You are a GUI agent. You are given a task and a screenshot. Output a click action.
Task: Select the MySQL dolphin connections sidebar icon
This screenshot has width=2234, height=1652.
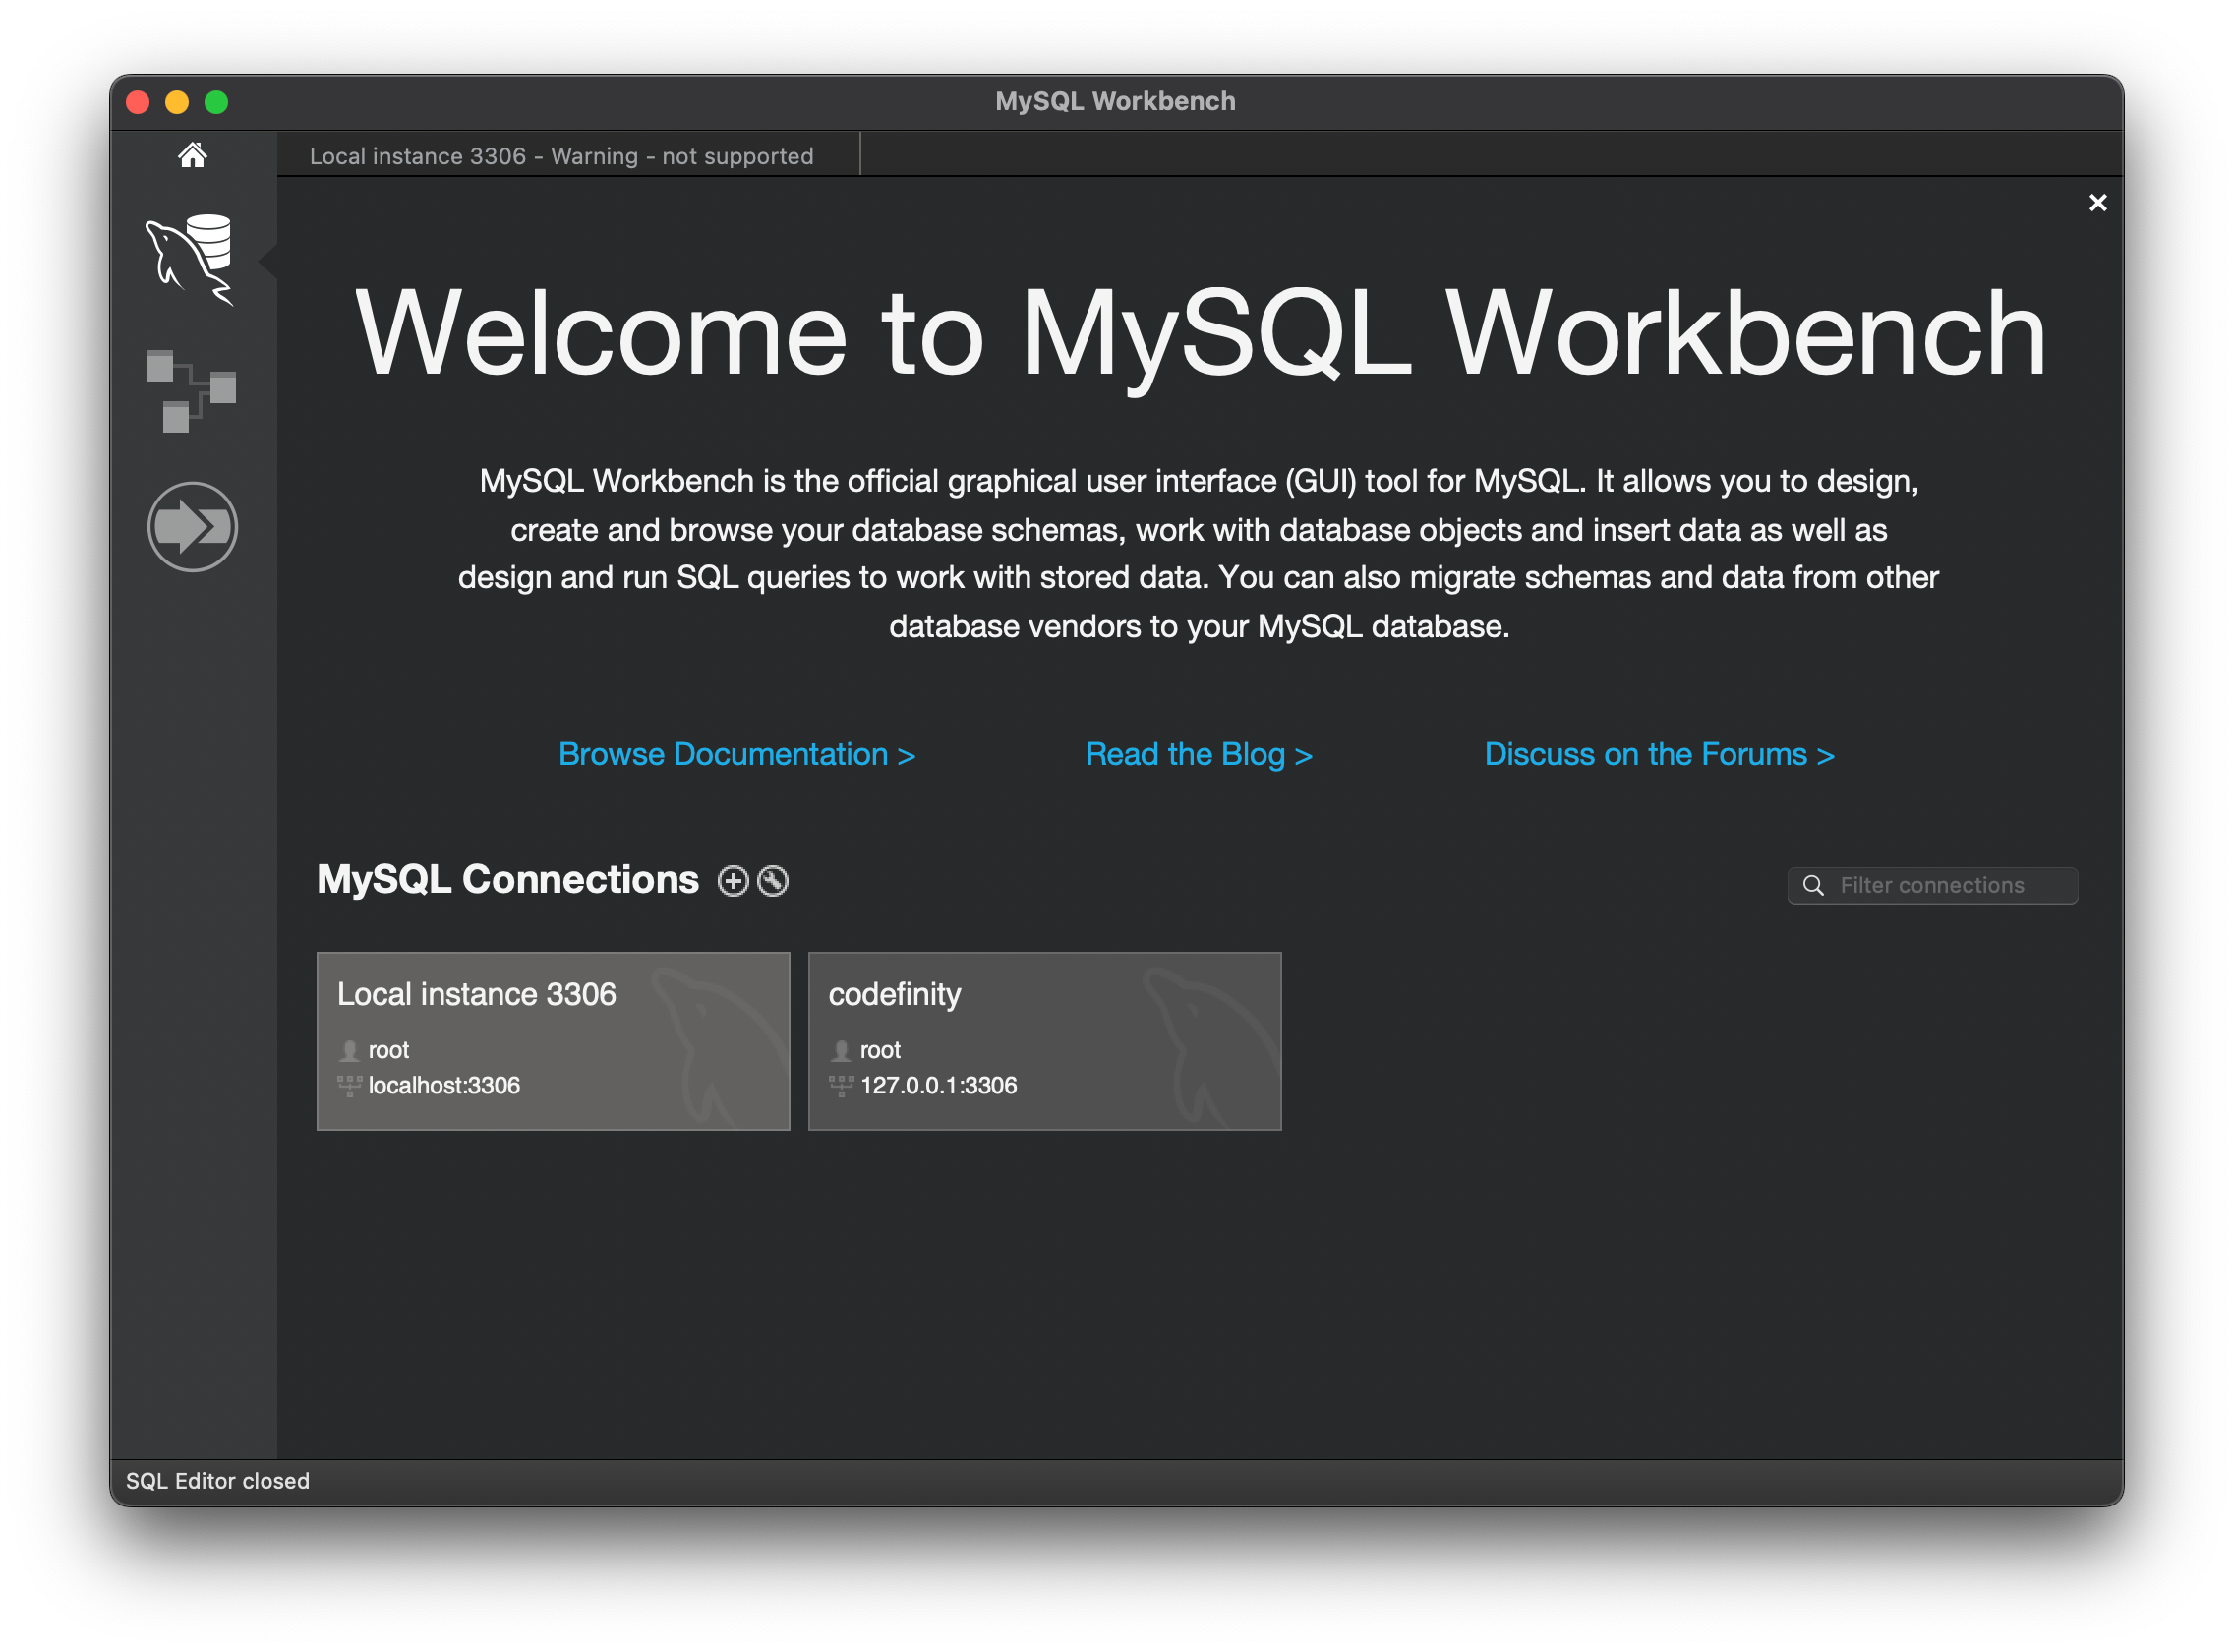coord(190,259)
